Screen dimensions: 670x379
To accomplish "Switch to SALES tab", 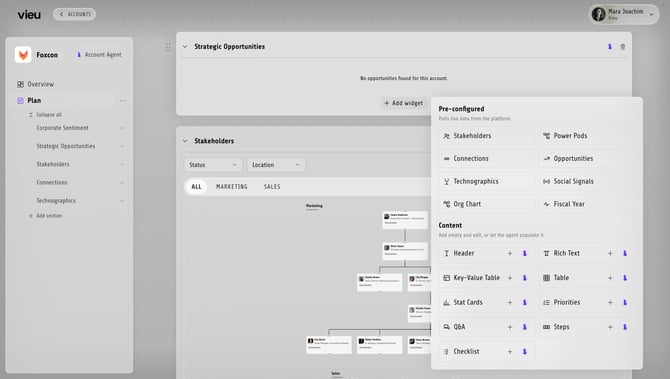I will [272, 187].
